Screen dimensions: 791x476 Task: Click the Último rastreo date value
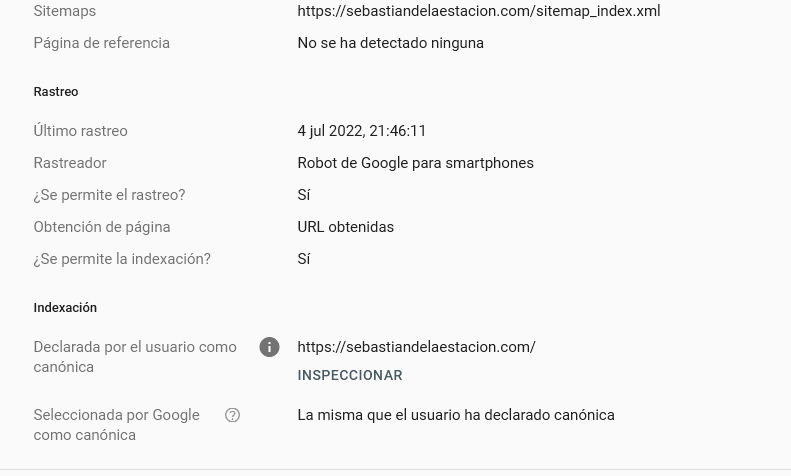click(x=362, y=131)
